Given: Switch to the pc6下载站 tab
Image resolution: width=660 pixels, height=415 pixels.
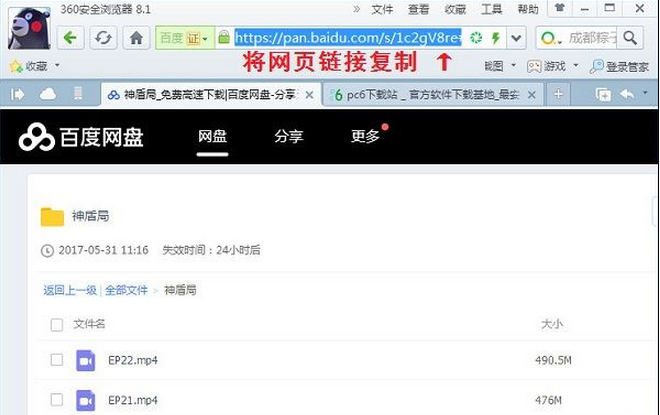Looking at the screenshot, I should (x=432, y=95).
